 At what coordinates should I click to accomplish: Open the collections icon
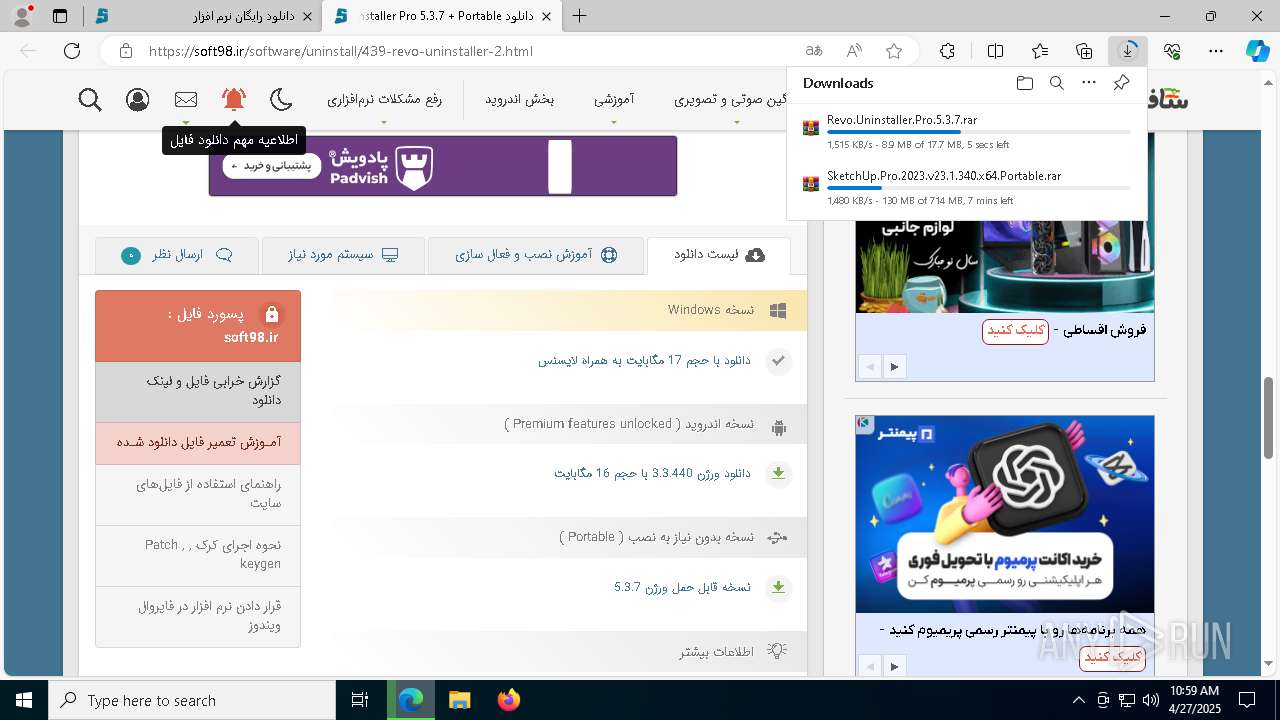[1084, 51]
